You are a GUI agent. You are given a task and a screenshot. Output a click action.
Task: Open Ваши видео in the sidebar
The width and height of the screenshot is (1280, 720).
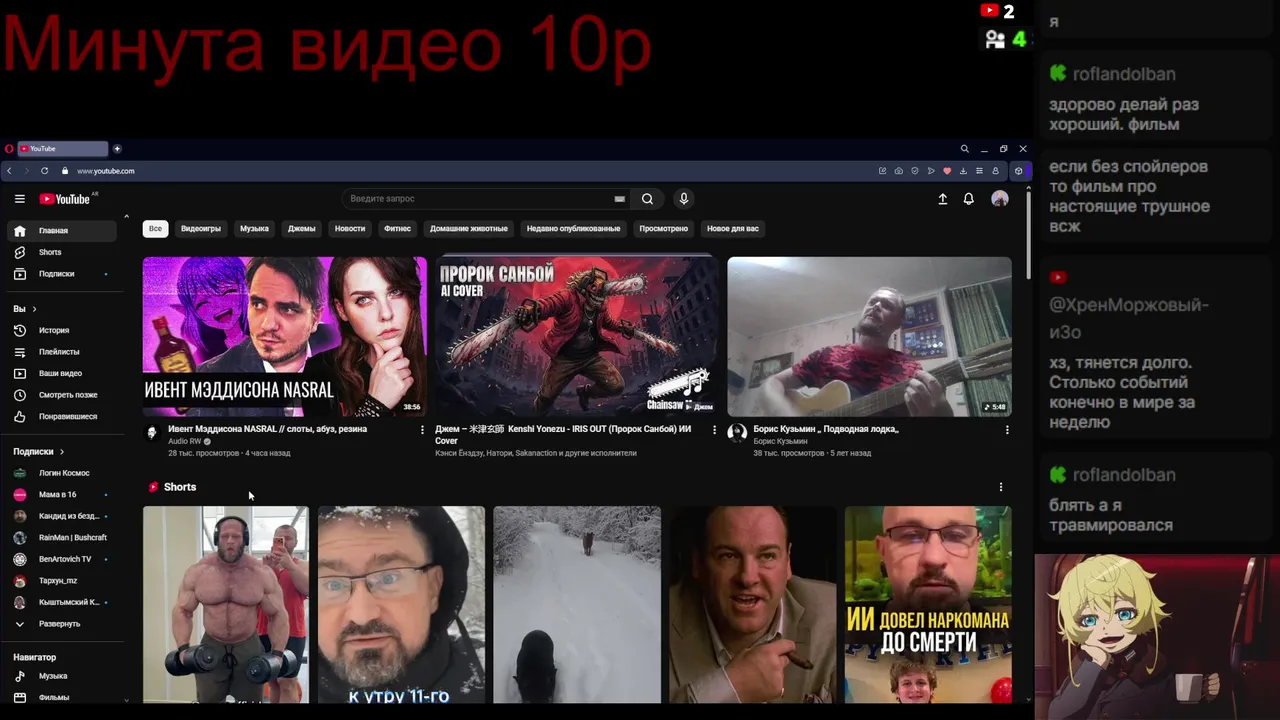(62, 373)
